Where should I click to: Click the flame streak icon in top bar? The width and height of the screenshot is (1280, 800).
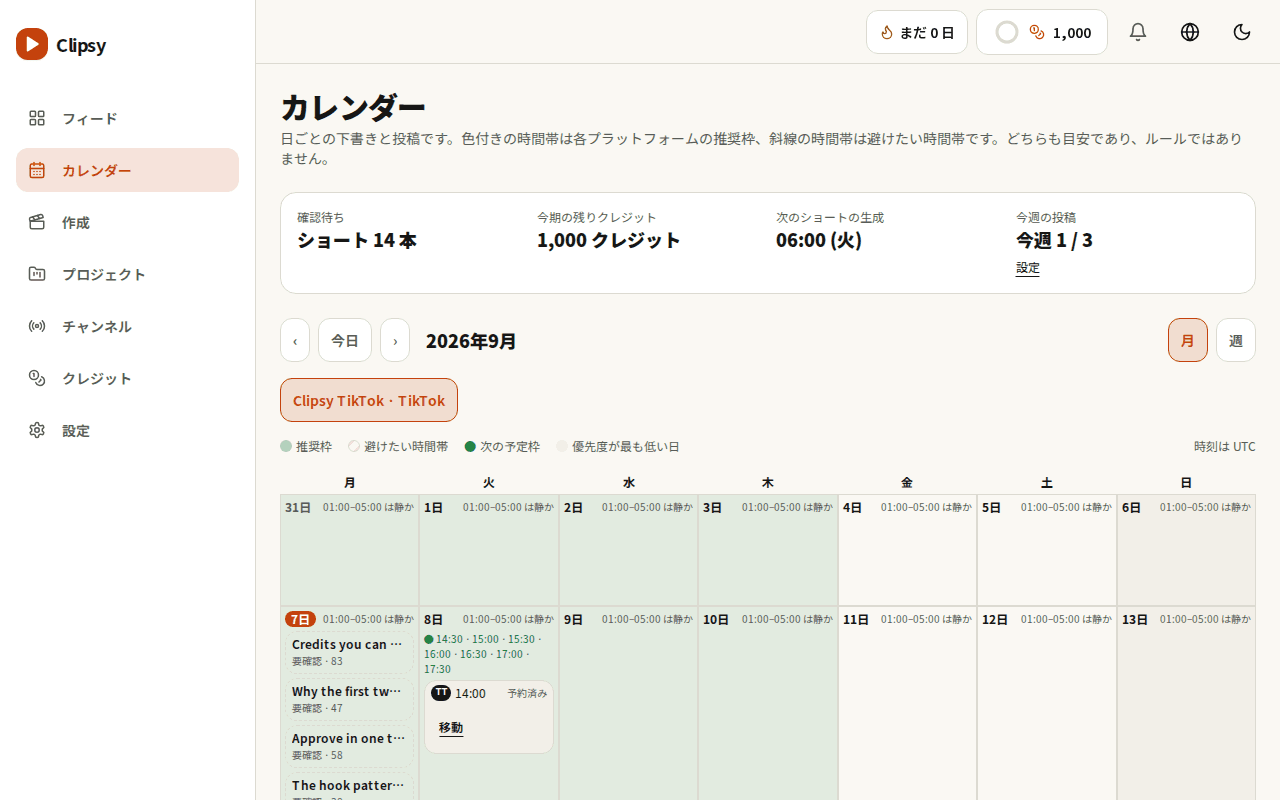click(886, 32)
